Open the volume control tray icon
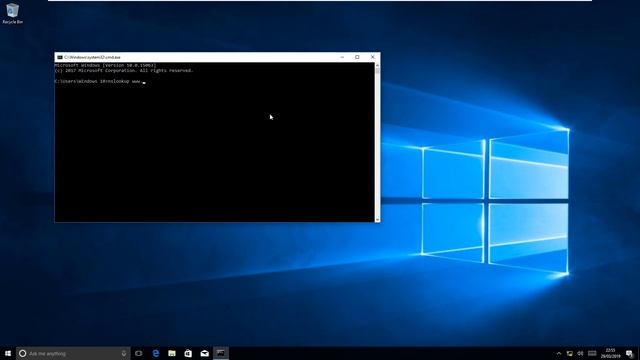 [x=580, y=353]
